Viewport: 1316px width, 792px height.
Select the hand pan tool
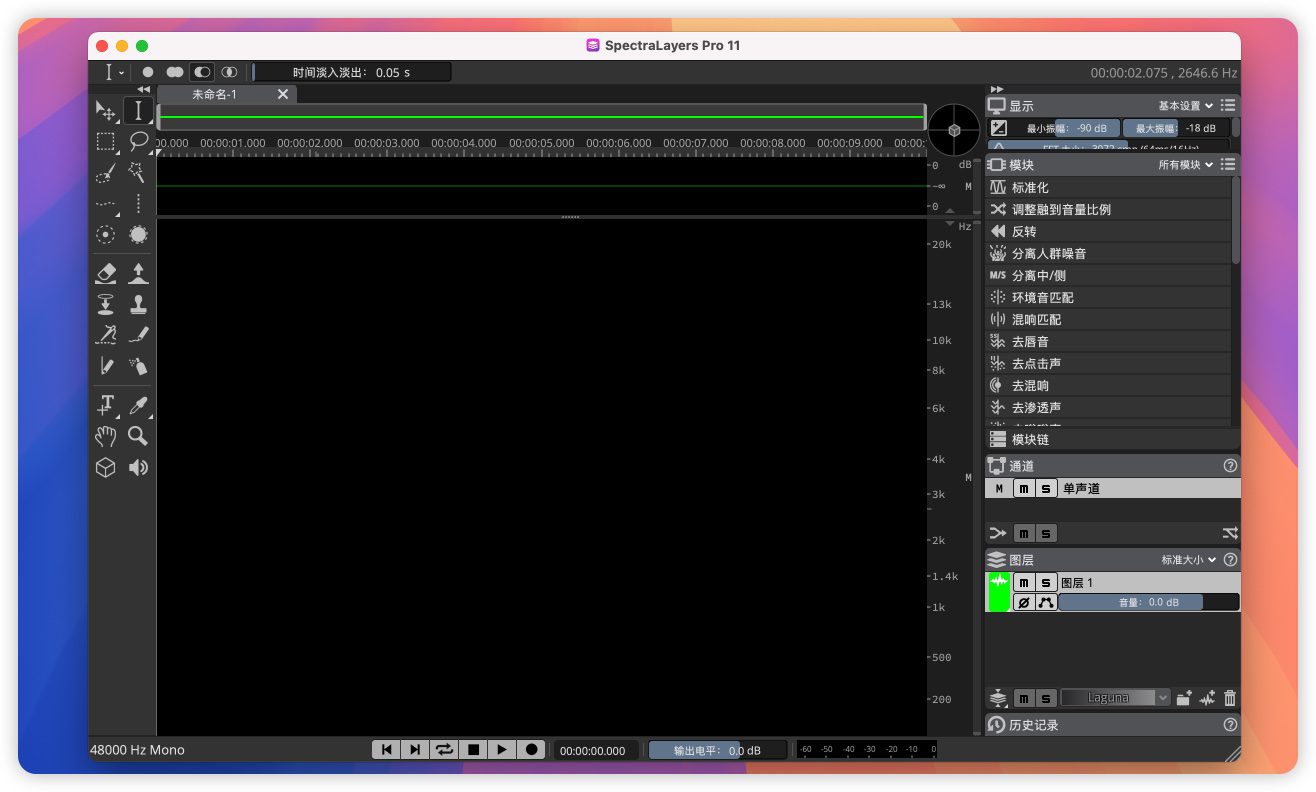[105, 436]
